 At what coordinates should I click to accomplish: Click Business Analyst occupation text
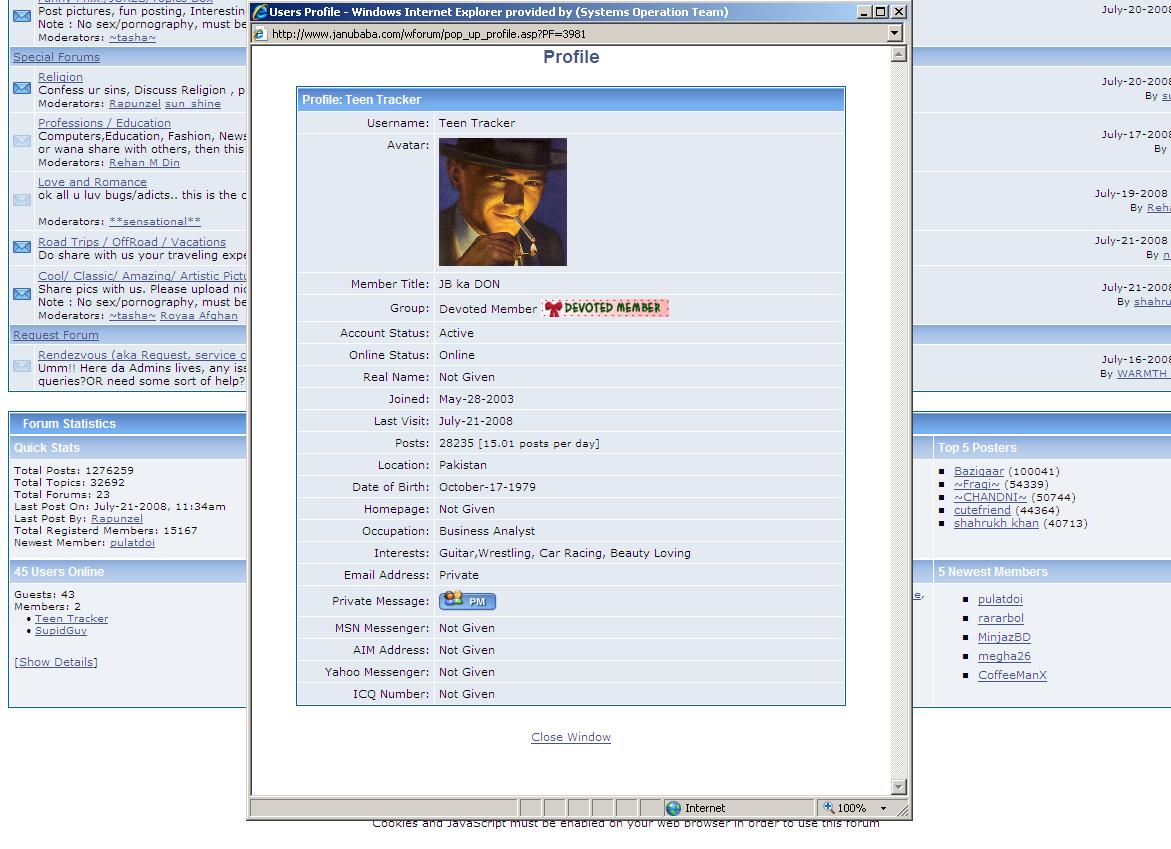click(x=487, y=531)
